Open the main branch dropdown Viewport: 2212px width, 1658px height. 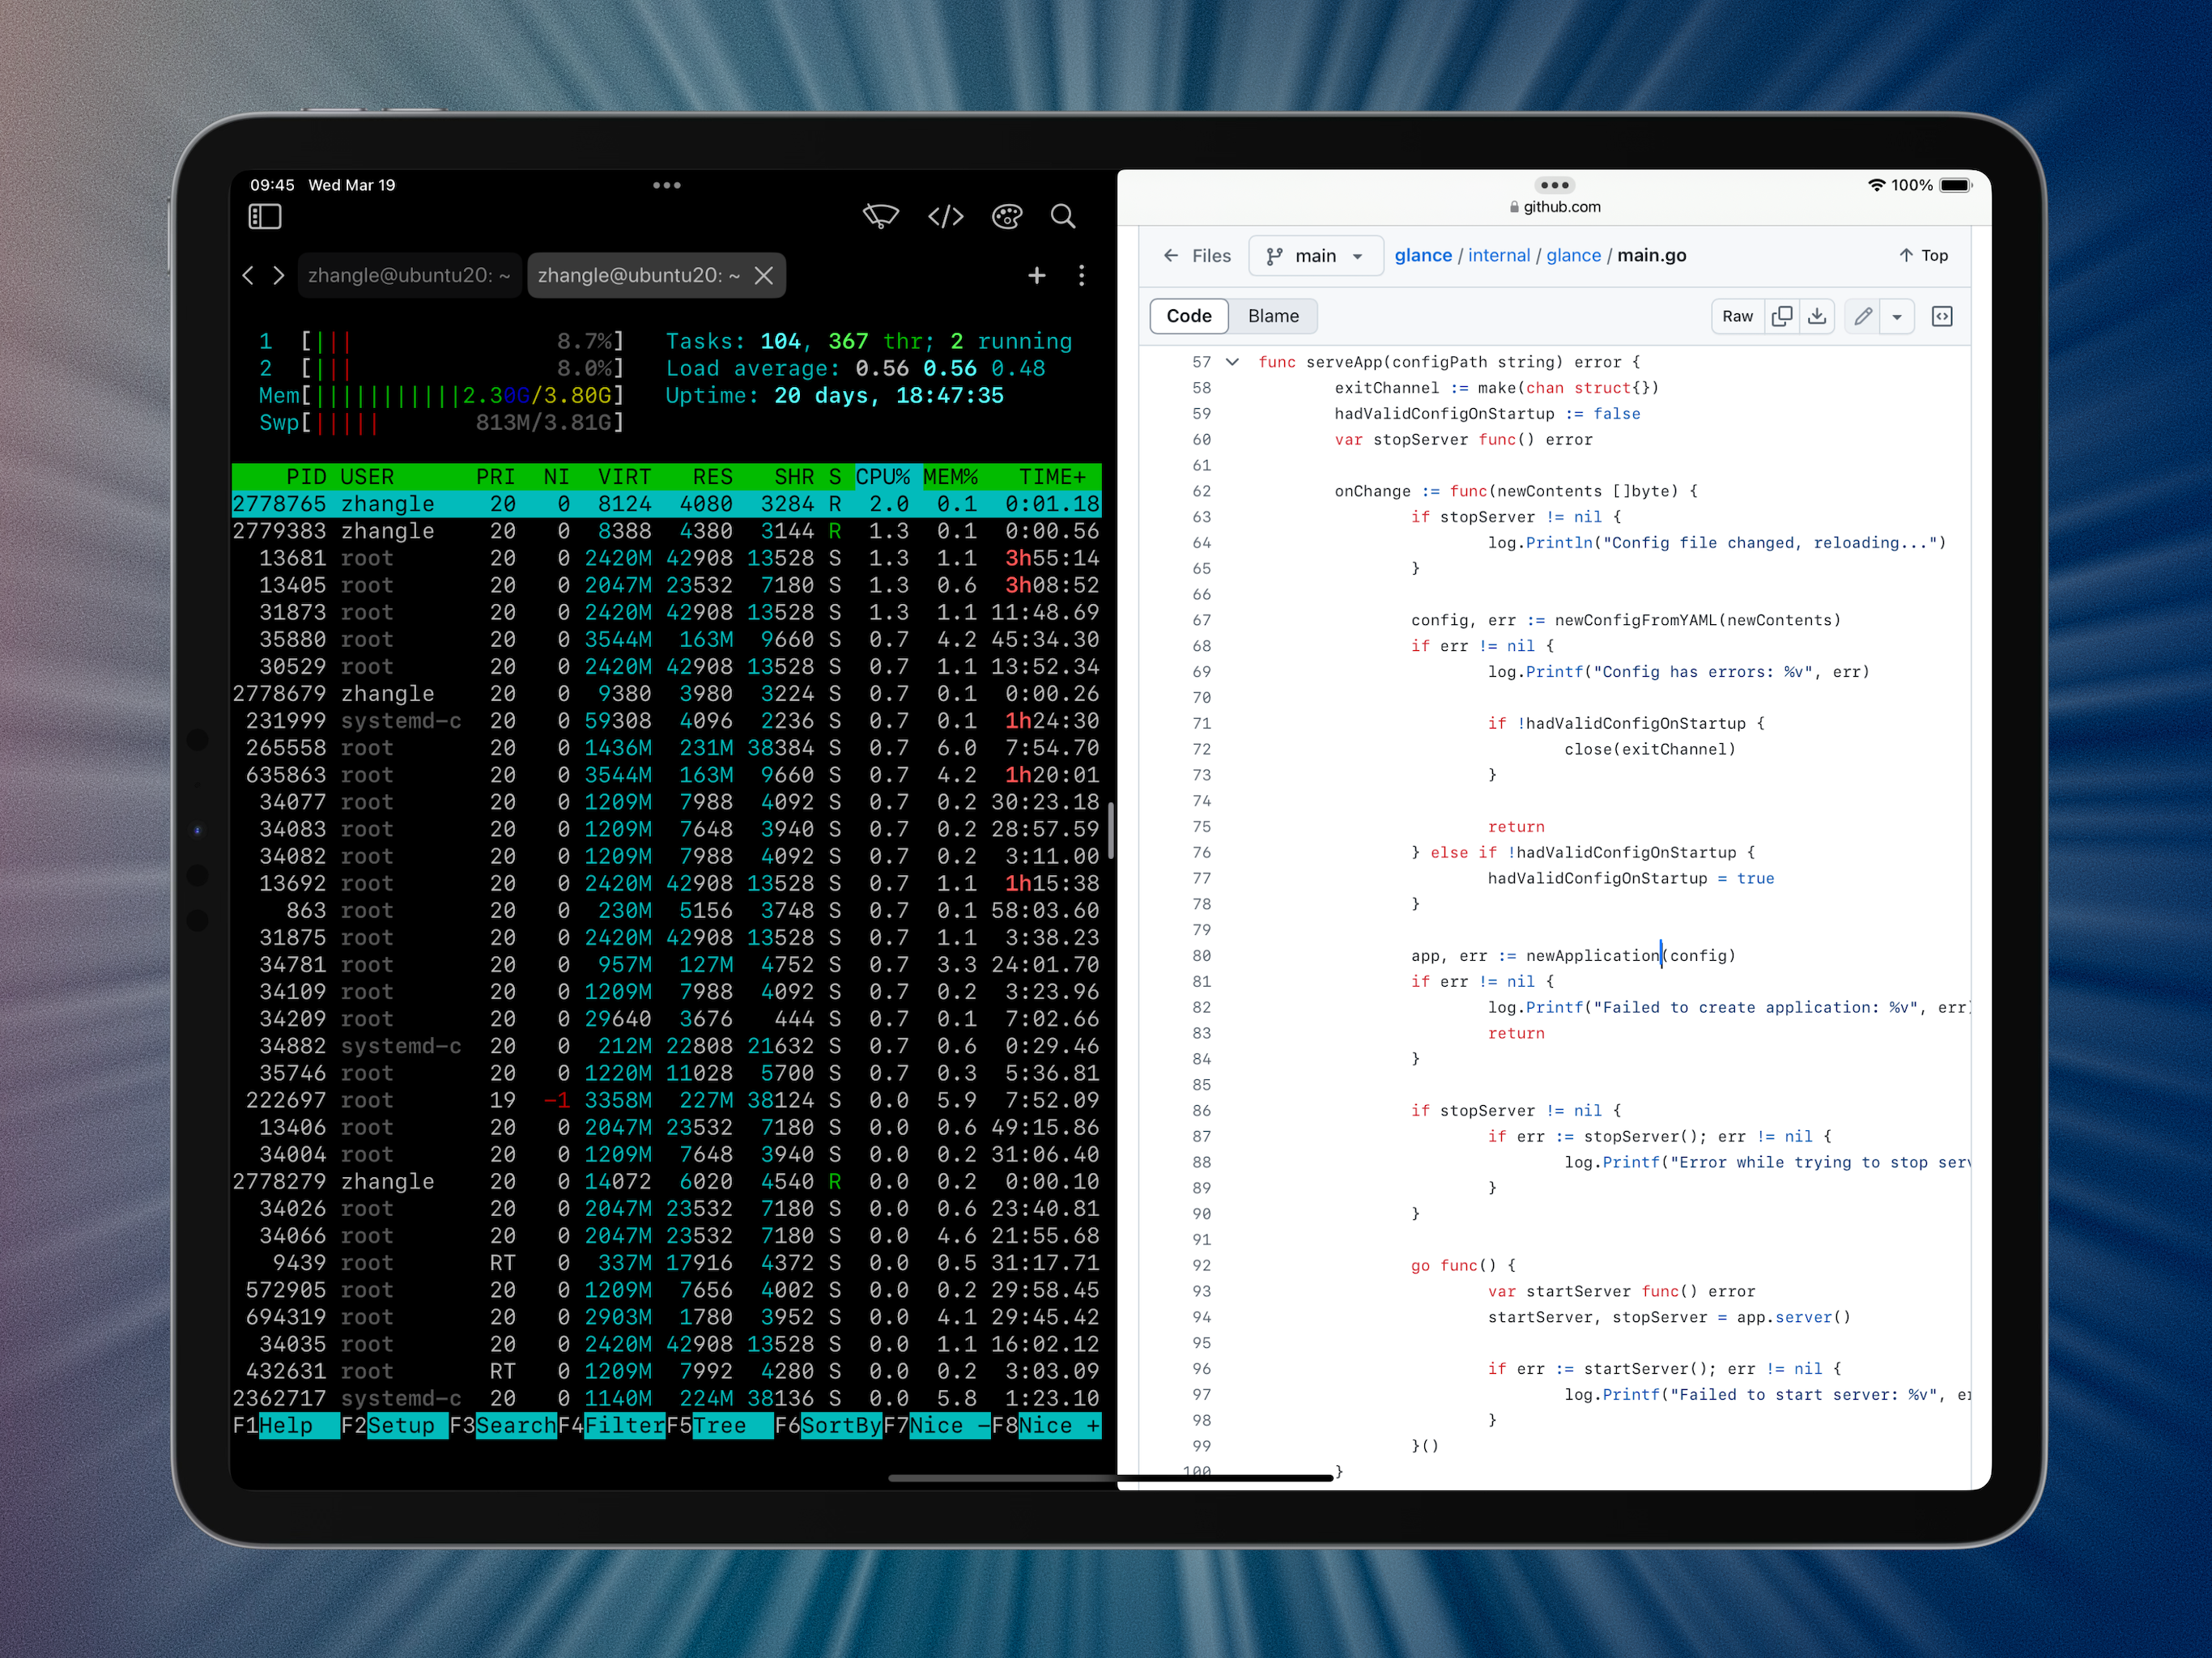coord(1316,256)
